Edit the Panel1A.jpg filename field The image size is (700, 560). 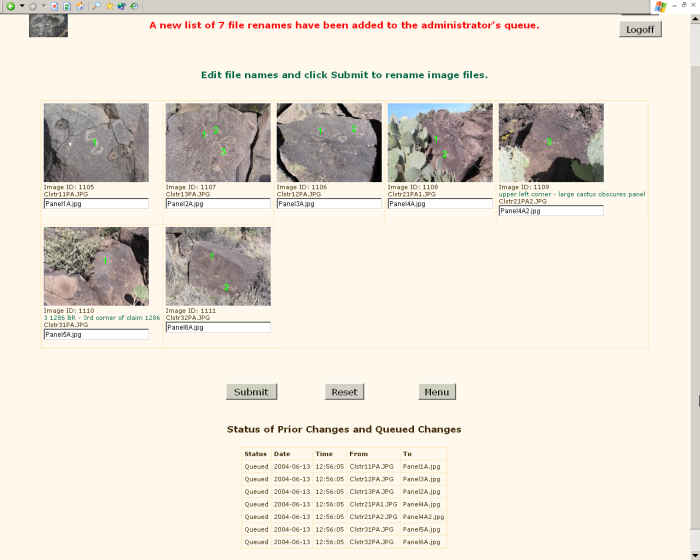96,203
